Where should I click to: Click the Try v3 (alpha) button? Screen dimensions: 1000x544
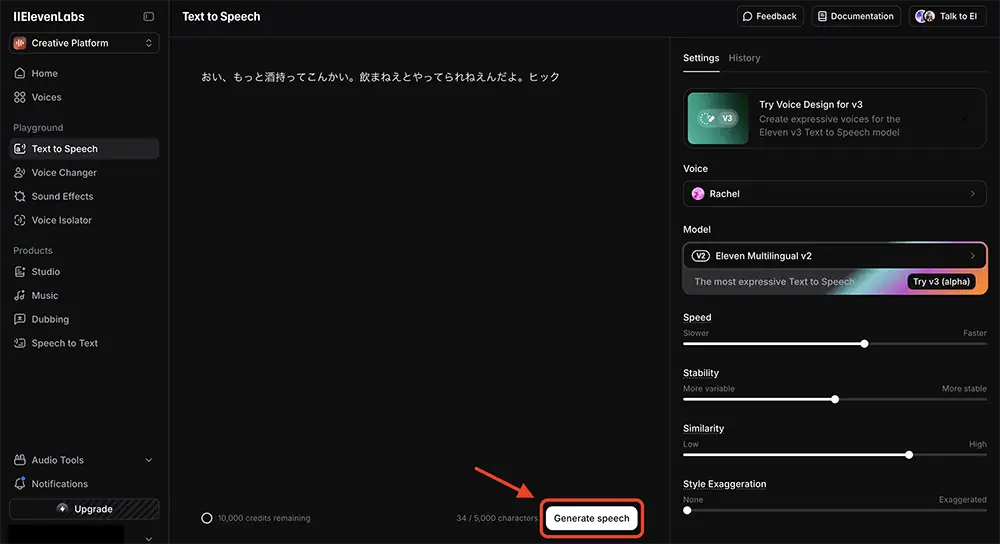point(941,281)
